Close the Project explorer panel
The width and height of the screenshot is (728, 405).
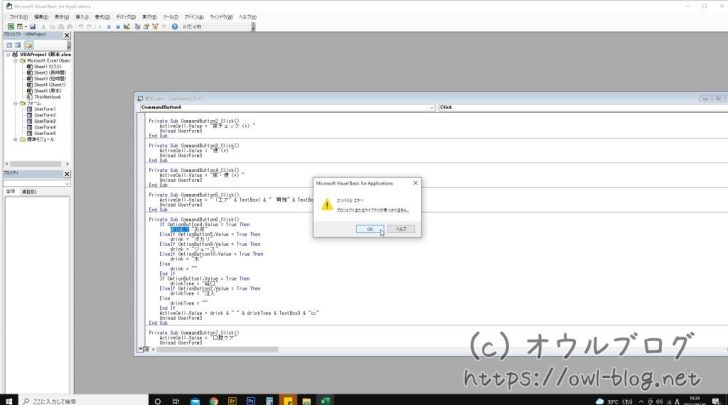tap(68, 34)
